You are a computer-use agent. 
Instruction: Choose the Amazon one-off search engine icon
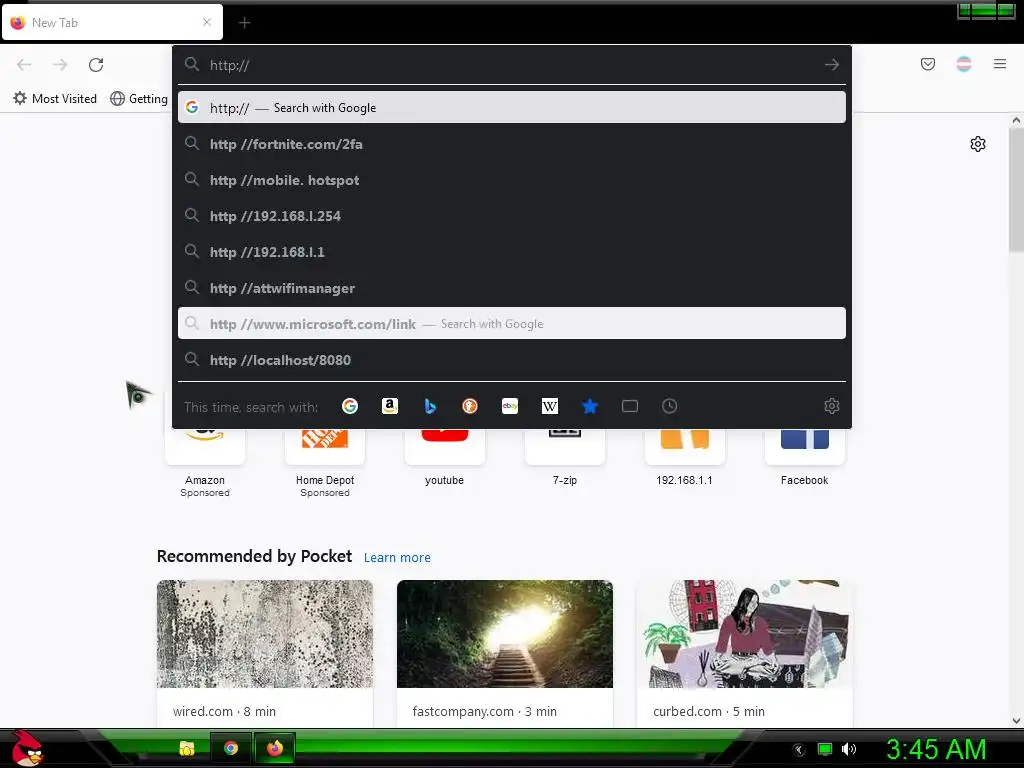[390, 406]
